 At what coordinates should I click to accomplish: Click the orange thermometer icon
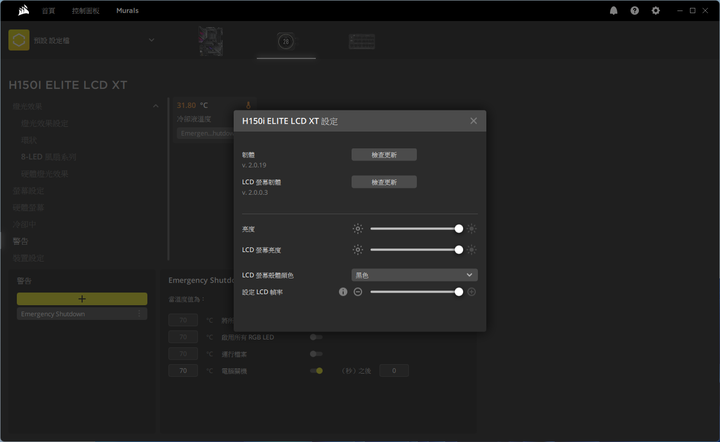(248, 105)
